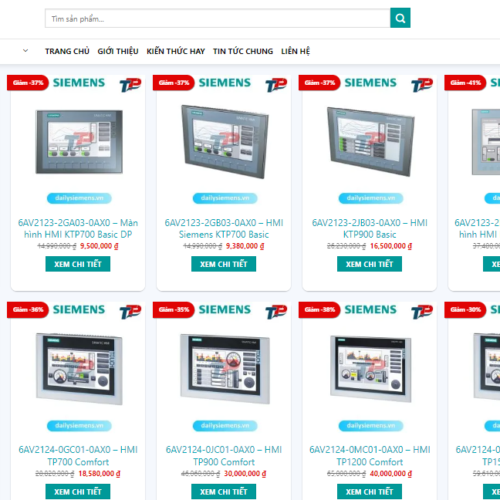Focus the Tìm sản phẩm search field
The height and width of the screenshot is (500, 500).
click(x=218, y=18)
